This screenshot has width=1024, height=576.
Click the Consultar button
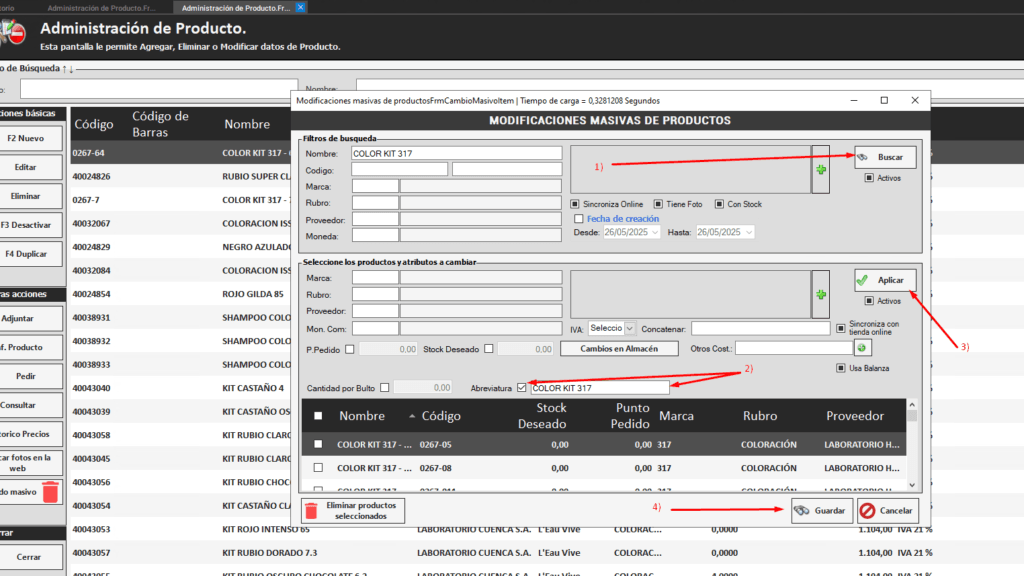click(29, 405)
